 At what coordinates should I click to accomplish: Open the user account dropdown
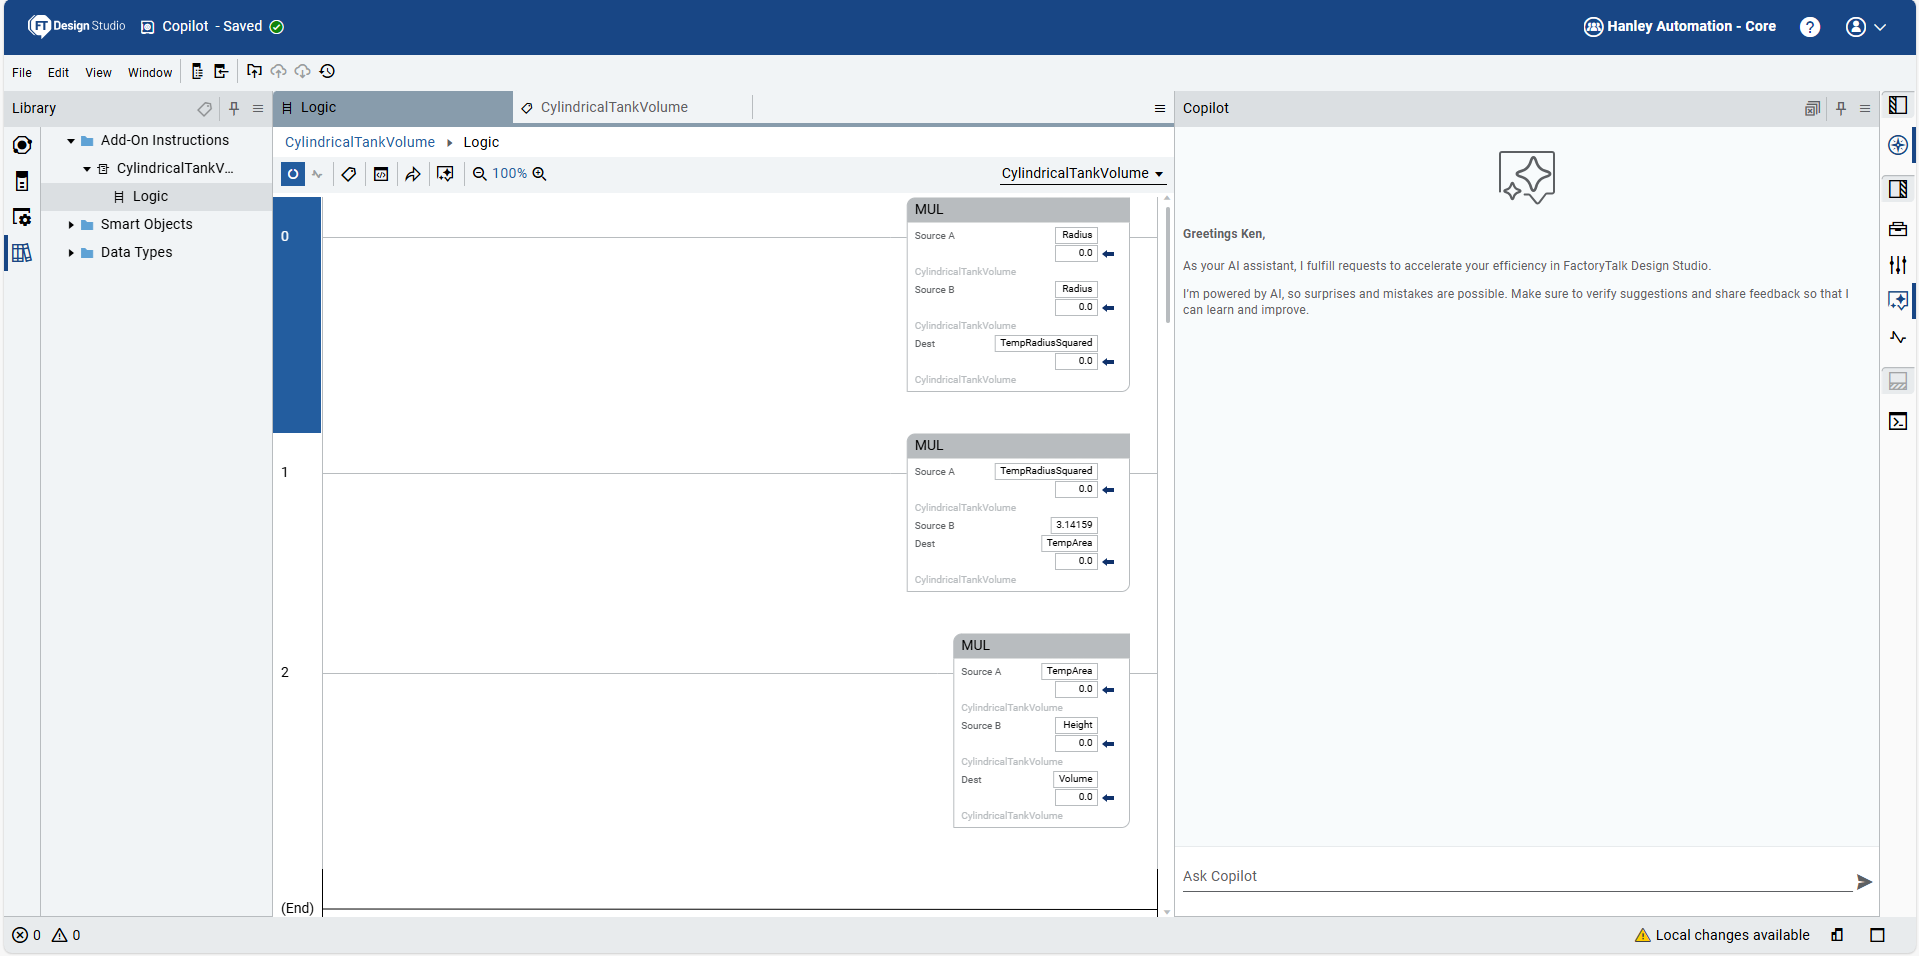point(1866,27)
